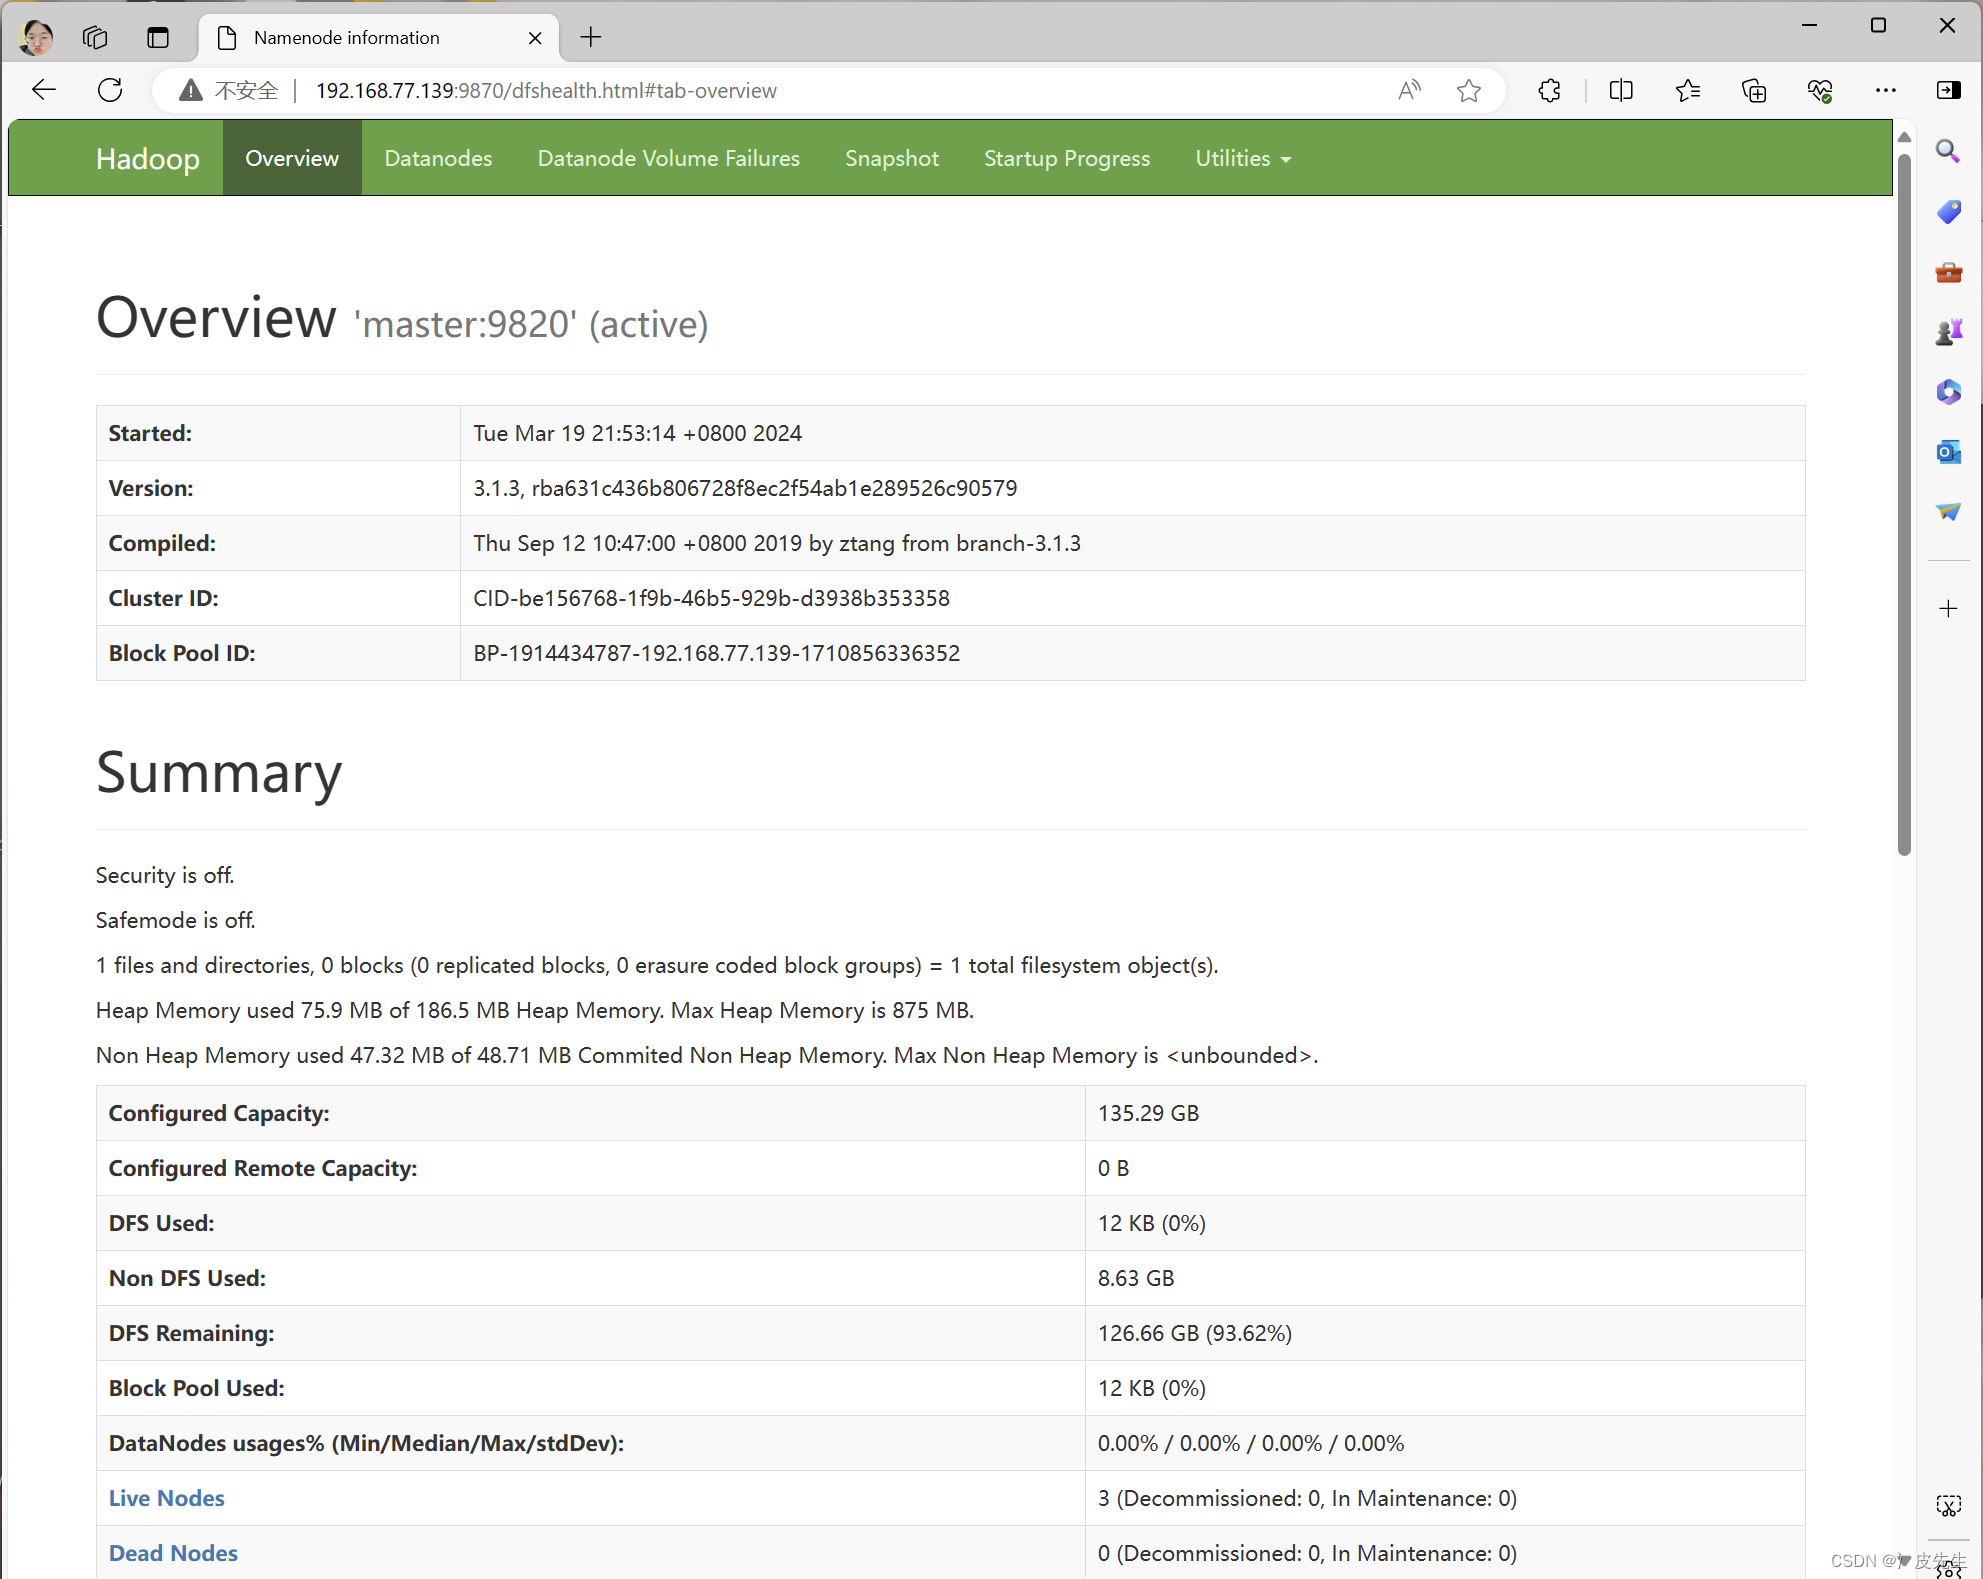Add page to favorites star
This screenshot has width=1983, height=1579.
(1468, 91)
